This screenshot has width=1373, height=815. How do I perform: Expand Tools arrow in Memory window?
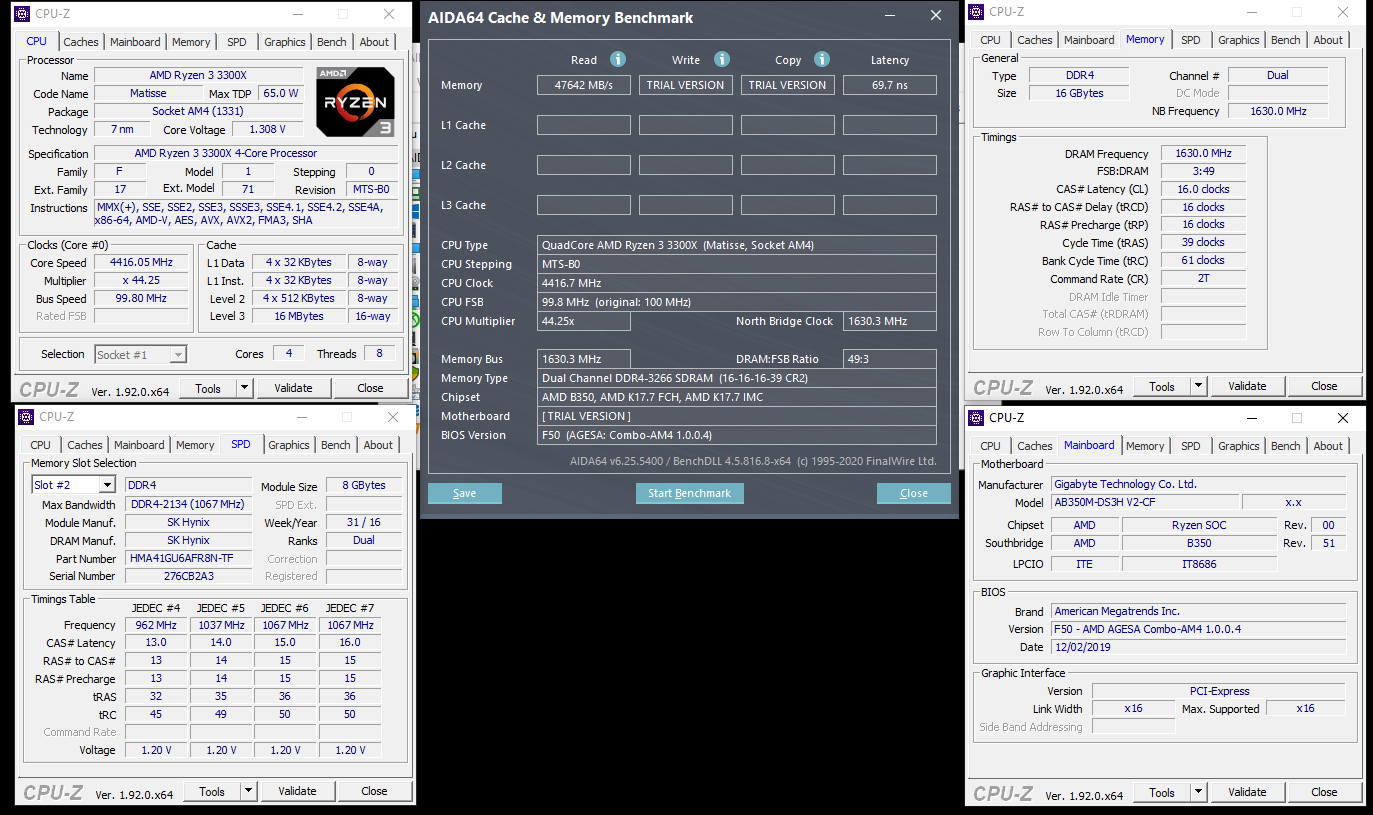click(x=1198, y=386)
